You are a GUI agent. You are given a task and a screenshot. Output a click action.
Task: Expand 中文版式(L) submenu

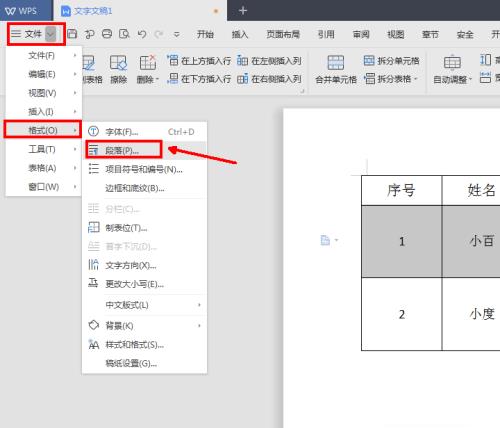tap(144, 305)
